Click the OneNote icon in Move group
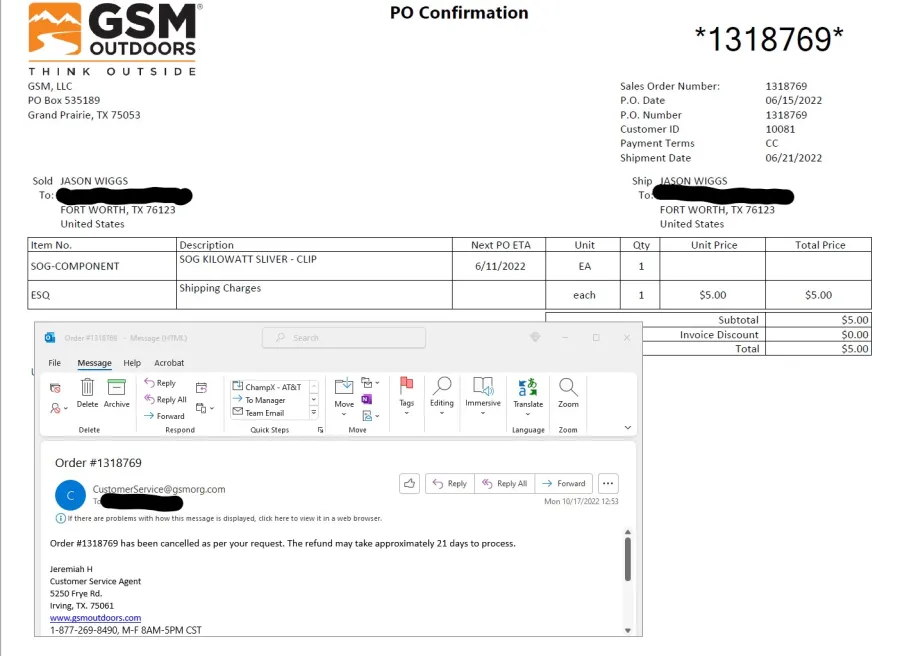 tap(367, 400)
